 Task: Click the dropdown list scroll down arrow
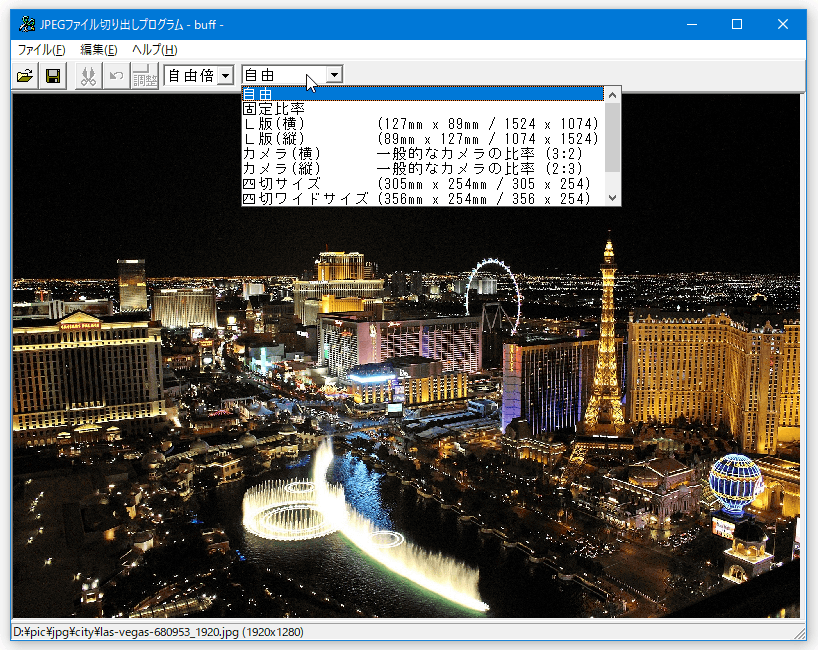612,198
